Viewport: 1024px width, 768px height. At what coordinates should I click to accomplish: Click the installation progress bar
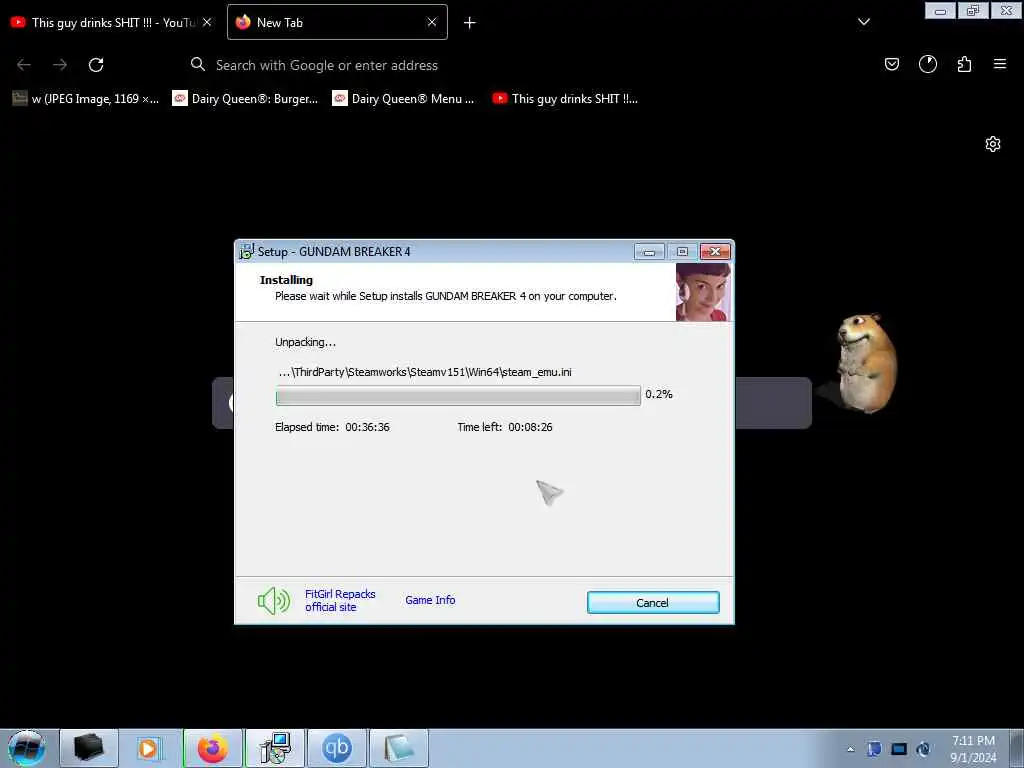coord(458,395)
